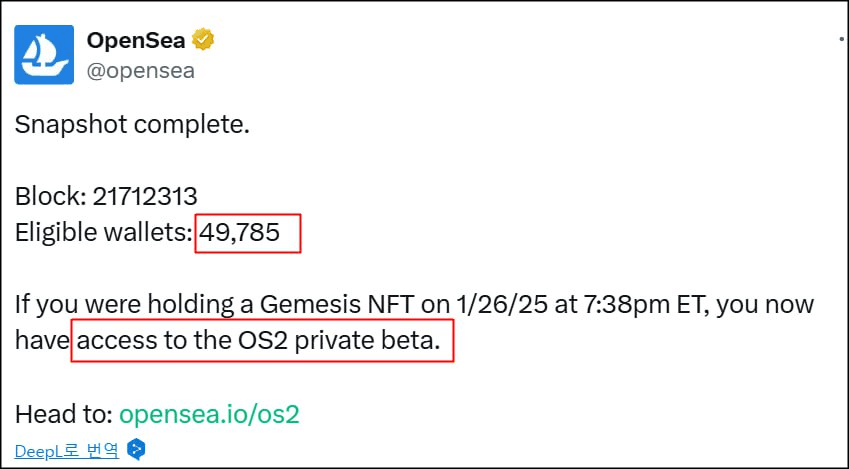849x469 pixels.
Task: Click the 'Block:' label
Action: 50,196
